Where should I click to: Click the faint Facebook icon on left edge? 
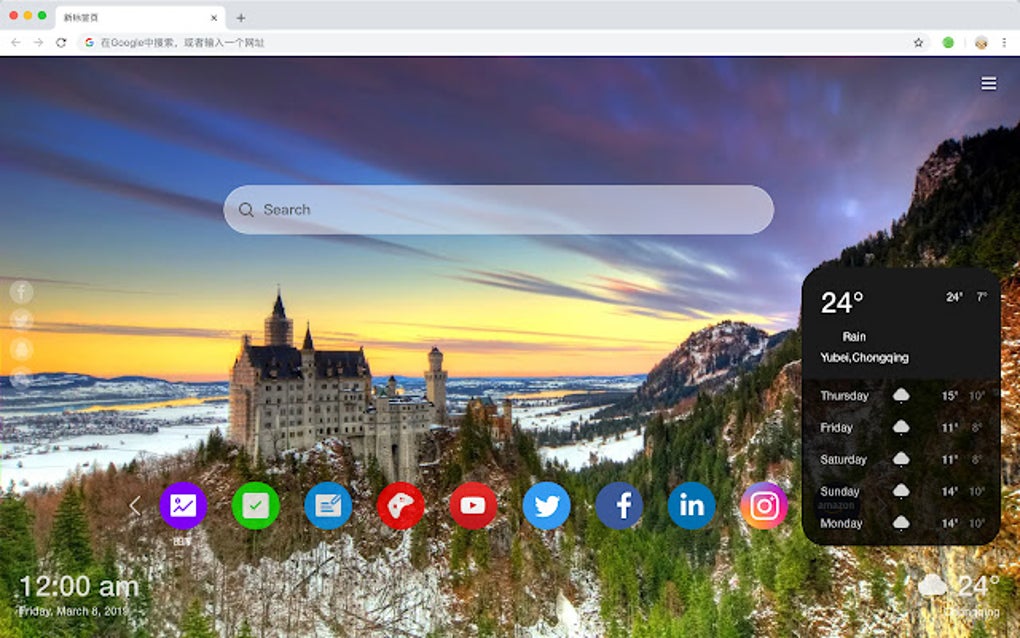[20, 292]
